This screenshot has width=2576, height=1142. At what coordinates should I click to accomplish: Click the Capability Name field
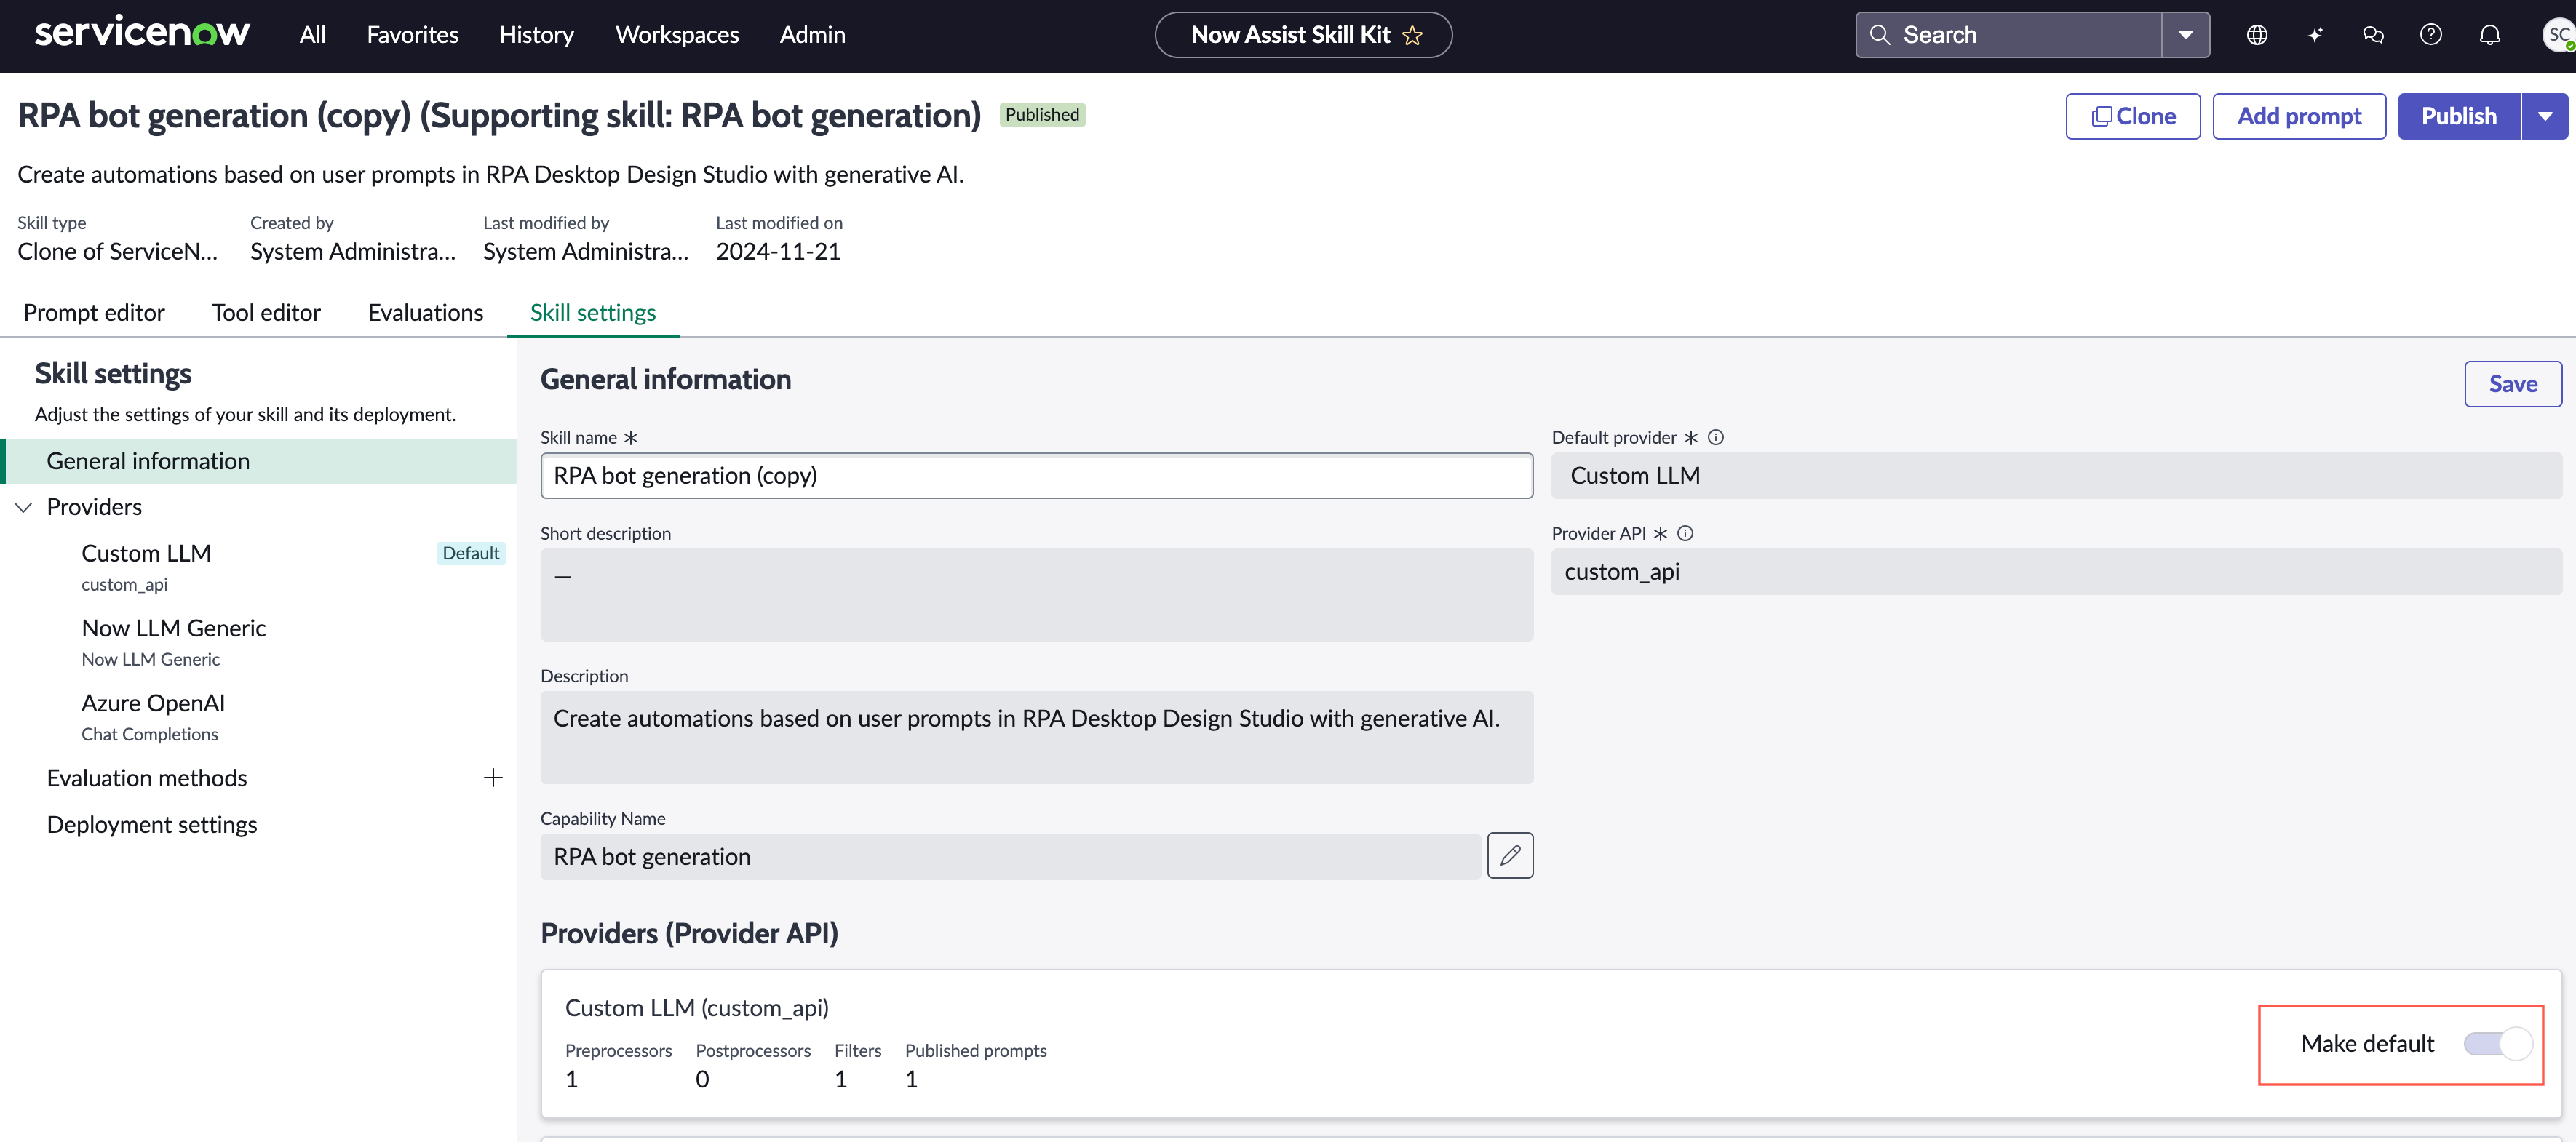pos(1010,856)
